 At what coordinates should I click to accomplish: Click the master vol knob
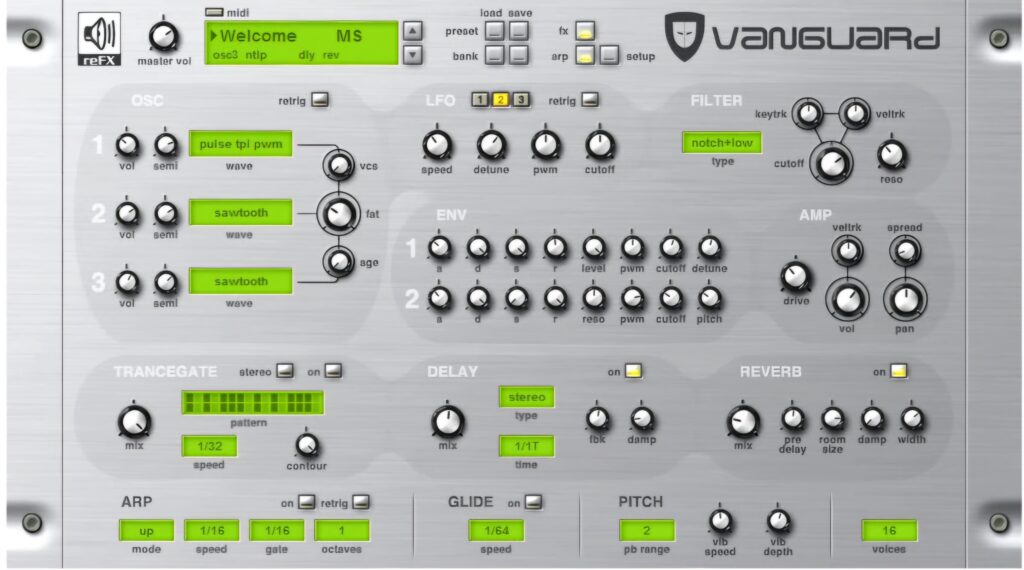pos(163,36)
